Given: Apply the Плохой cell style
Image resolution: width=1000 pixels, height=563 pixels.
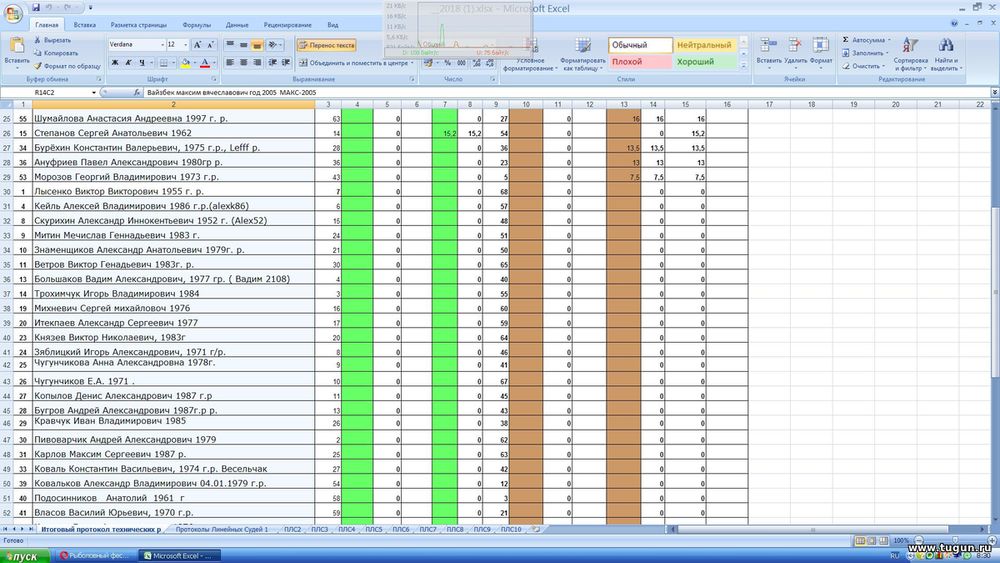Looking at the screenshot, I should tap(640, 62).
